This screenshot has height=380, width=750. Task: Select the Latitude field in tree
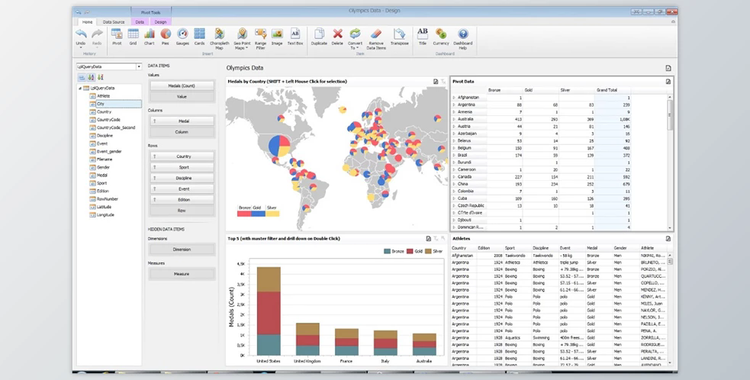pos(105,207)
